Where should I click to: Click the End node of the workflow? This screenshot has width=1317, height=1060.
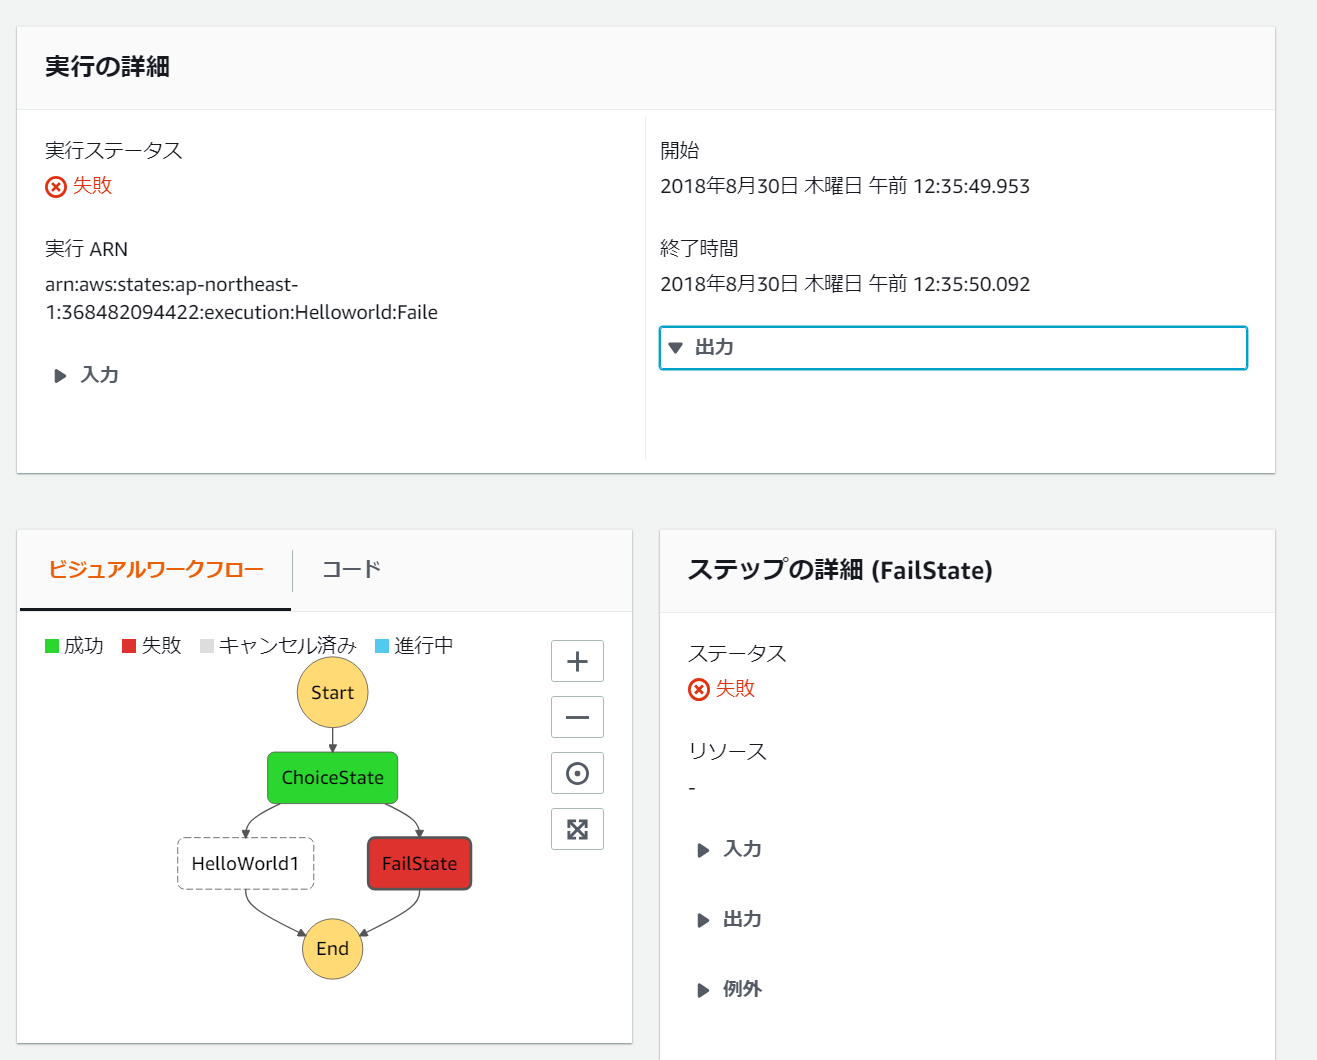pos(332,948)
